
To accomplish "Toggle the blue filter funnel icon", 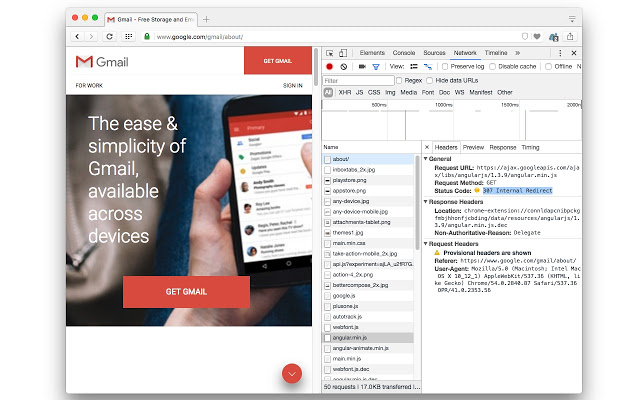I will [376, 67].
